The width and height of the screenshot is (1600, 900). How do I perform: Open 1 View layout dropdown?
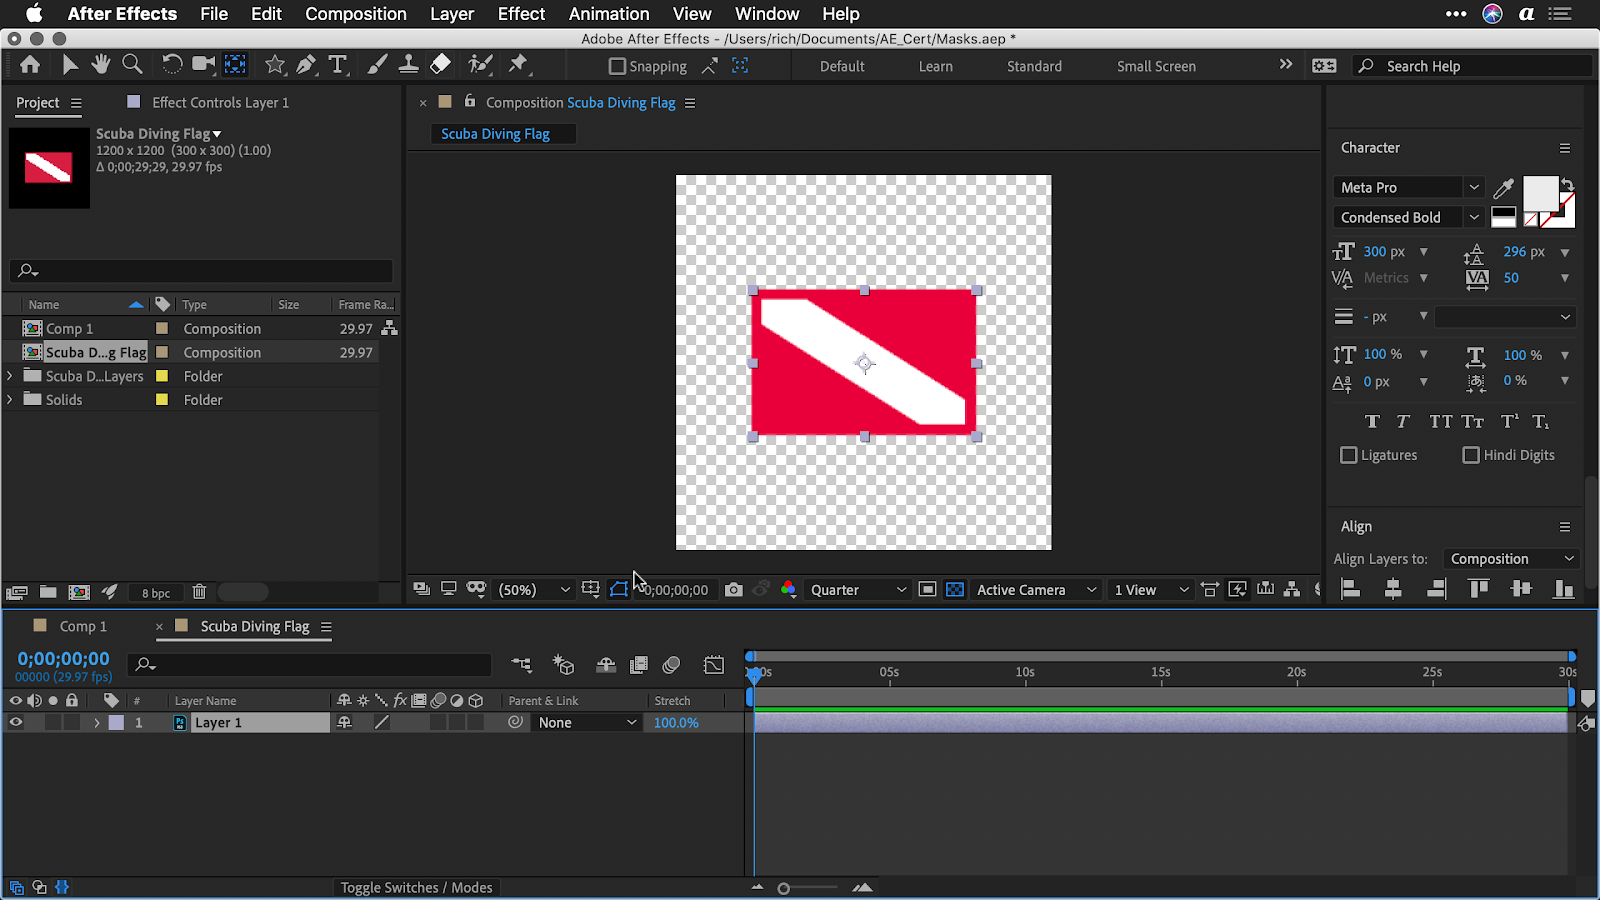(1151, 590)
